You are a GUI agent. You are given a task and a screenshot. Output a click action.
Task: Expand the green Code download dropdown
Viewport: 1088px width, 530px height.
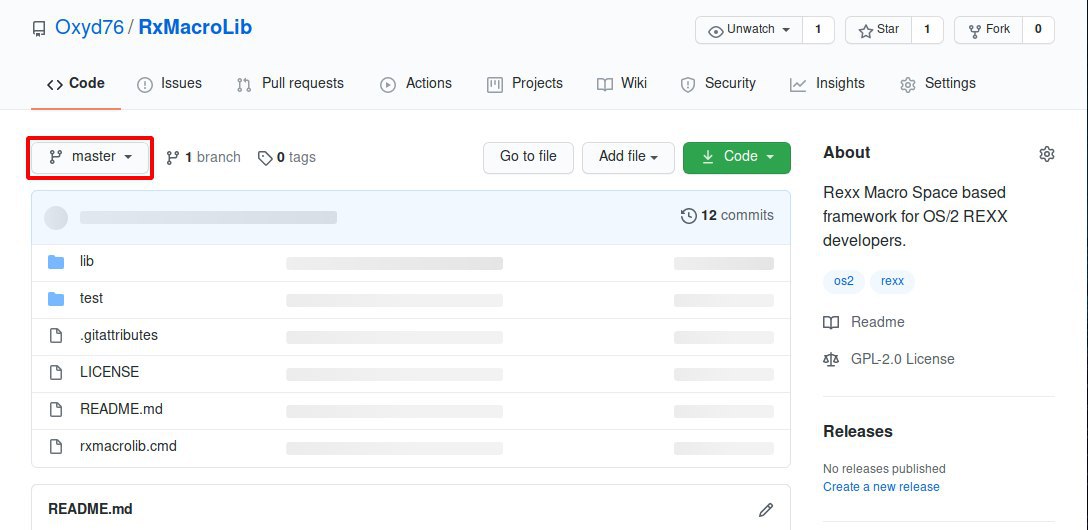737,157
